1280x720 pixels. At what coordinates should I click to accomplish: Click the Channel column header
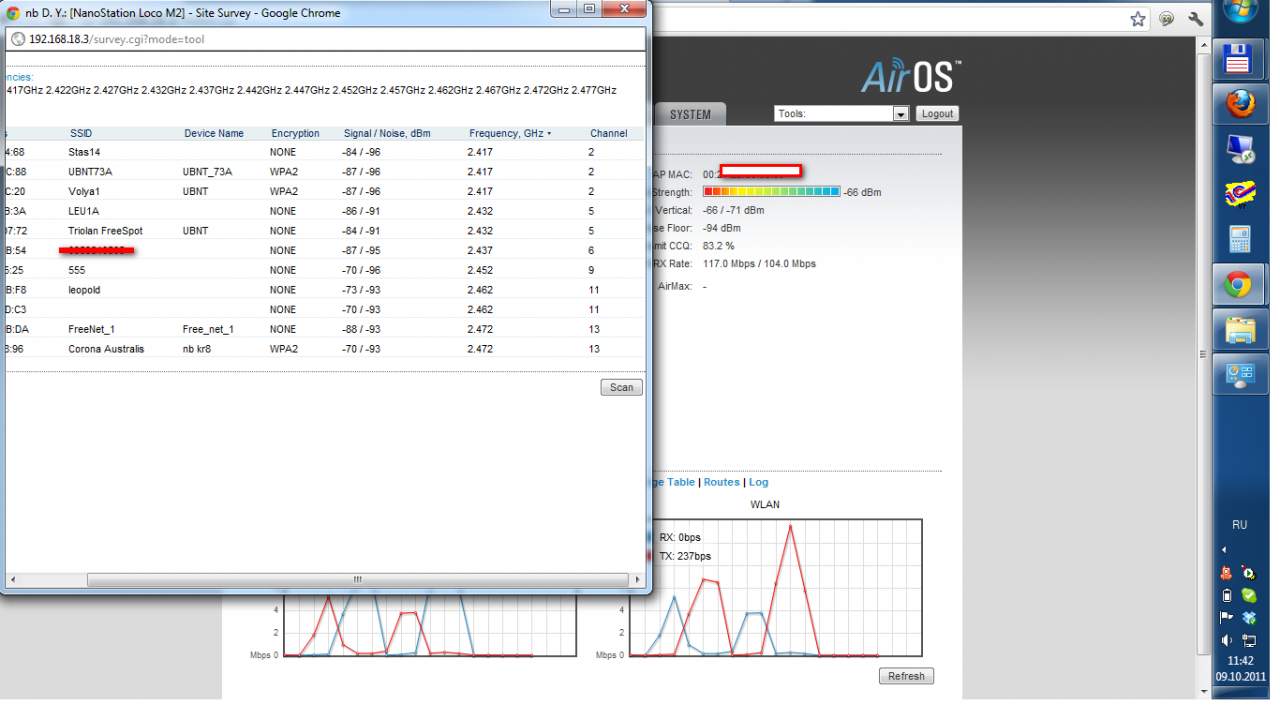coord(608,133)
